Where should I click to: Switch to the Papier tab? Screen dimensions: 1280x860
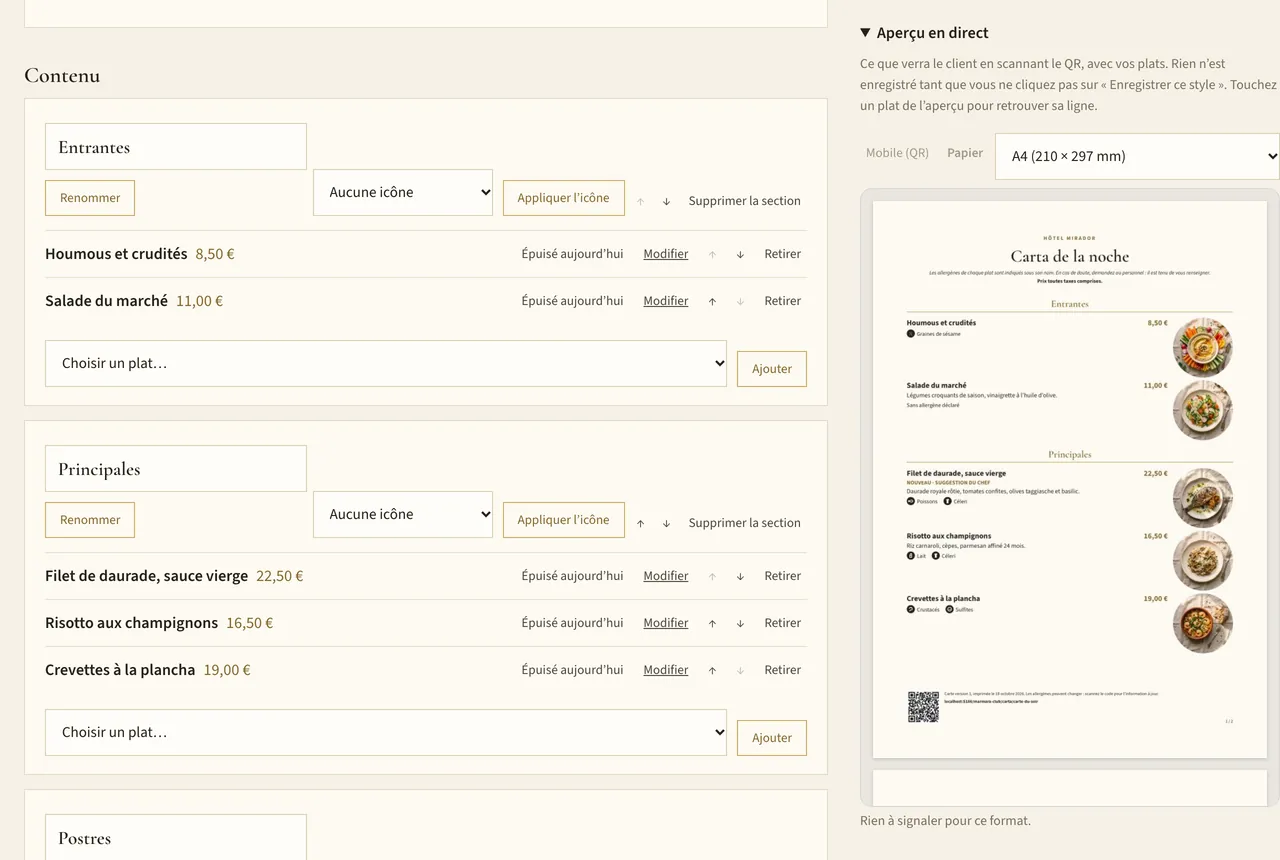coord(965,153)
